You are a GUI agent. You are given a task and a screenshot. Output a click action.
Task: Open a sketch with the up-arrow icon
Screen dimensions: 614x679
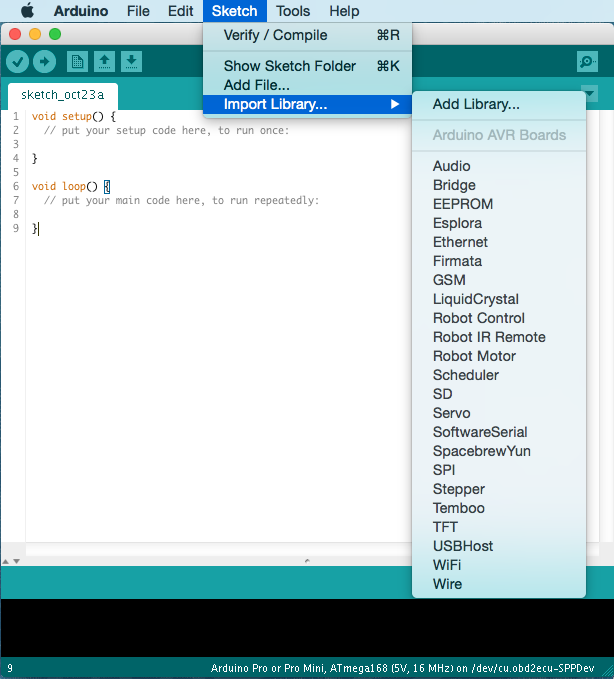(x=104, y=61)
